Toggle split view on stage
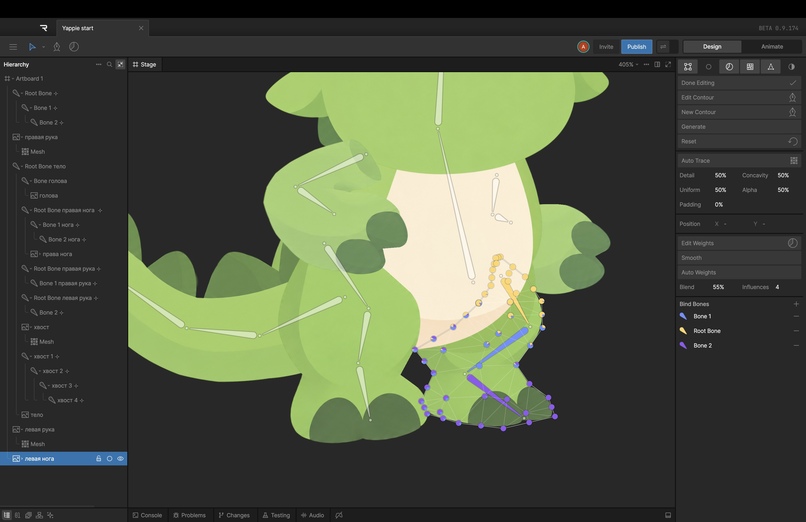Screen dimensions: 806x522 (657, 65)
